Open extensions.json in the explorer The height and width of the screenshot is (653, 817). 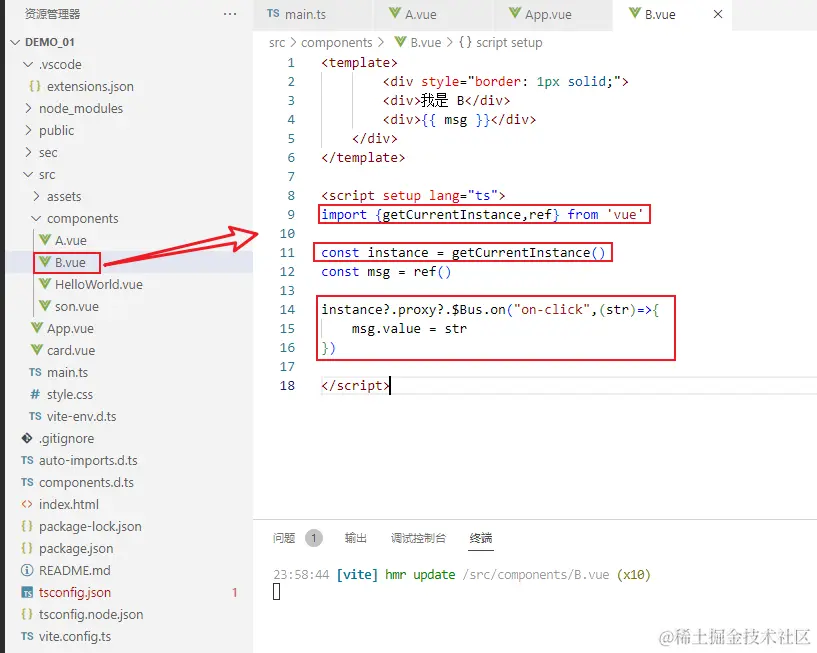(x=90, y=86)
